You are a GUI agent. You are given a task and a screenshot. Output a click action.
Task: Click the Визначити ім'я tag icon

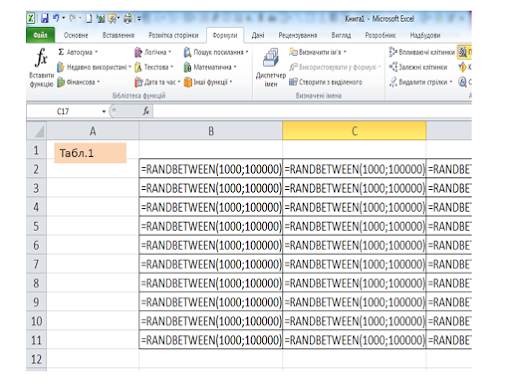coord(293,52)
